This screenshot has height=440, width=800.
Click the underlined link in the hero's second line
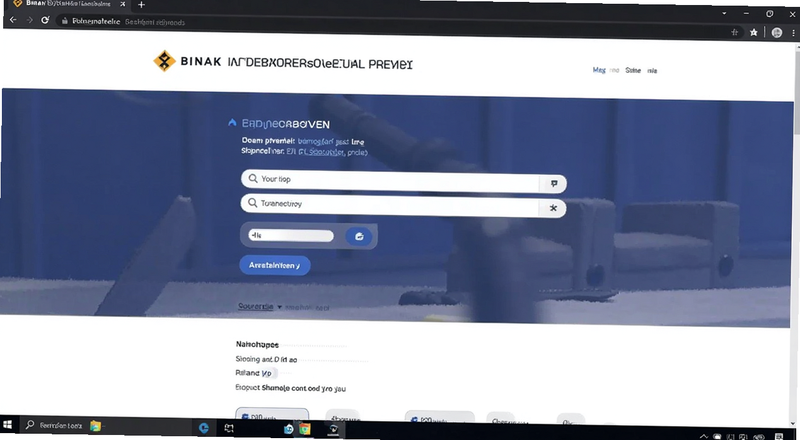pyautogui.click(x=326, y=152)
